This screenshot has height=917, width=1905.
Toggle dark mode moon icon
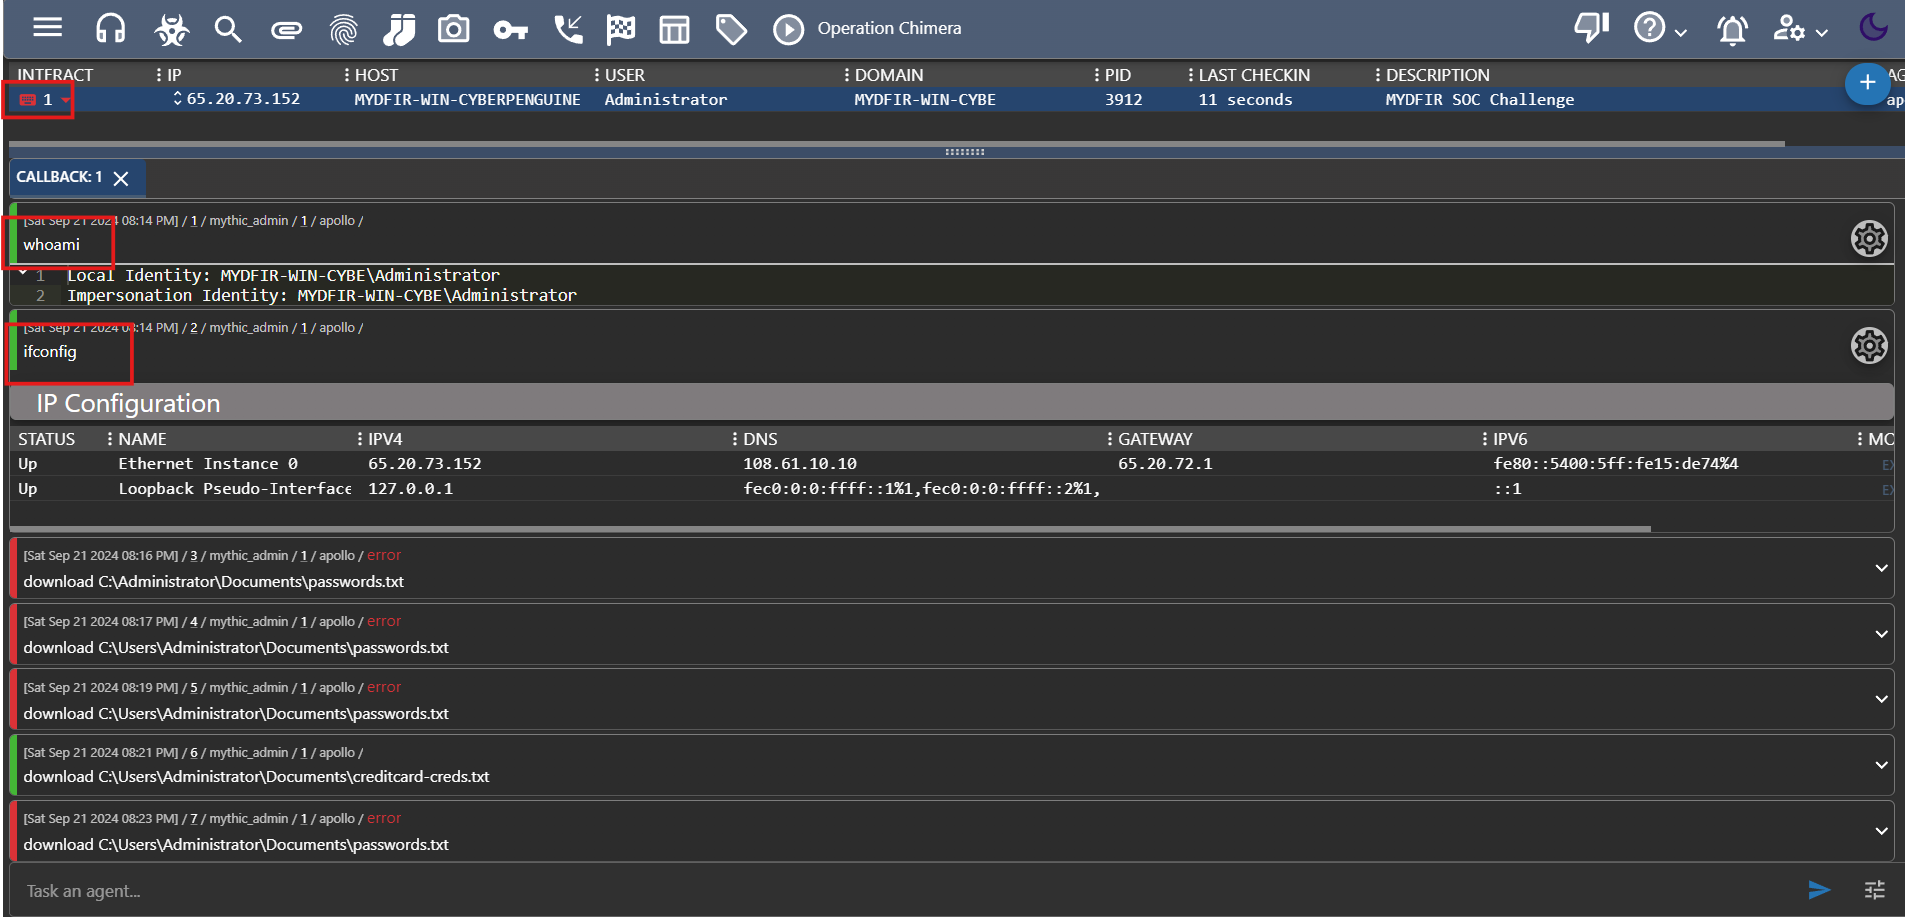[x=1872, y=27]
